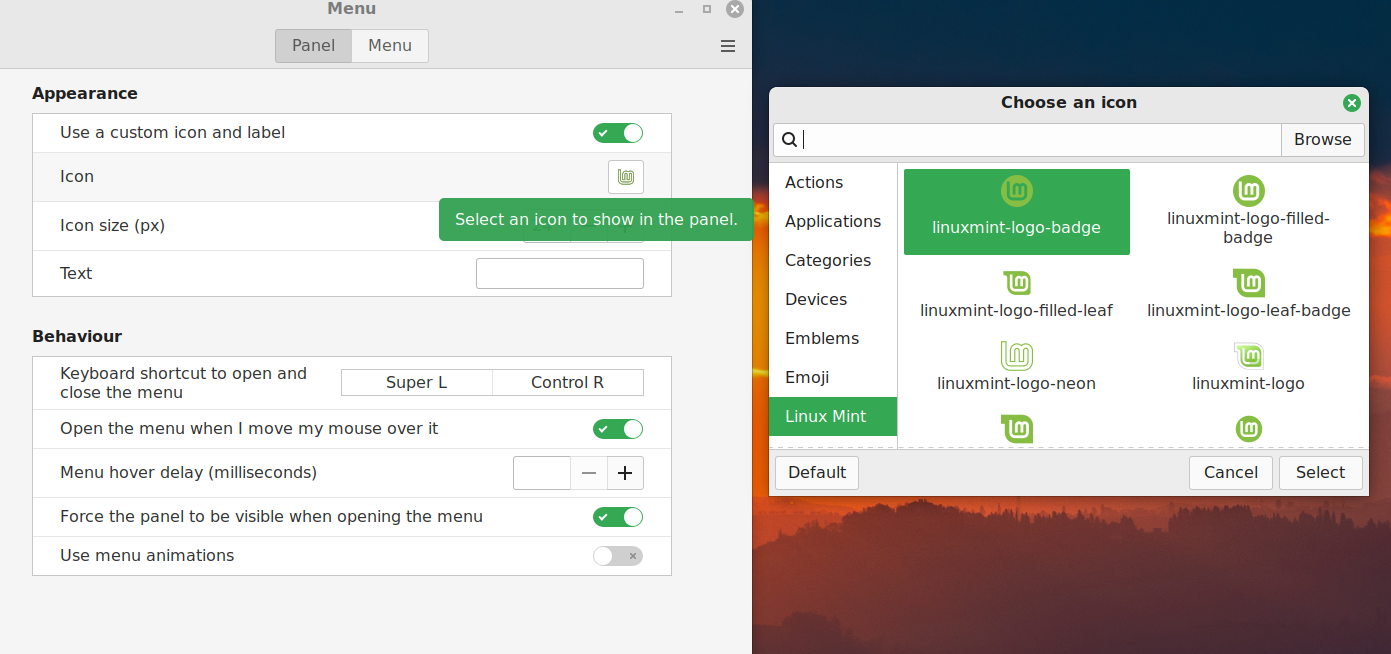Close the Choose an icon dialog
The image size is (1391, 654).
(x=1352, y=103)
